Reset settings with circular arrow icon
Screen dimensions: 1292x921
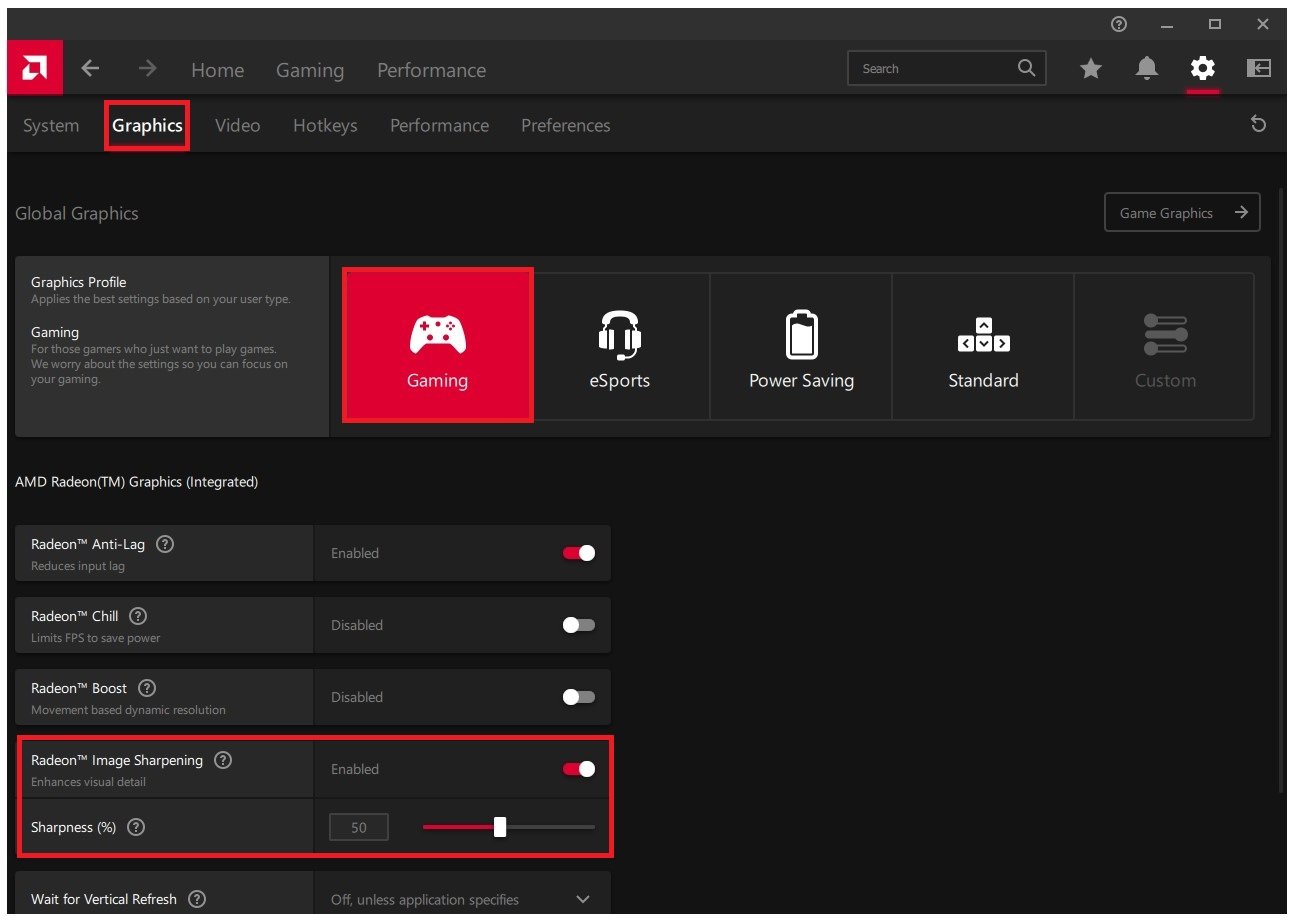click(x=1259, y=124)
